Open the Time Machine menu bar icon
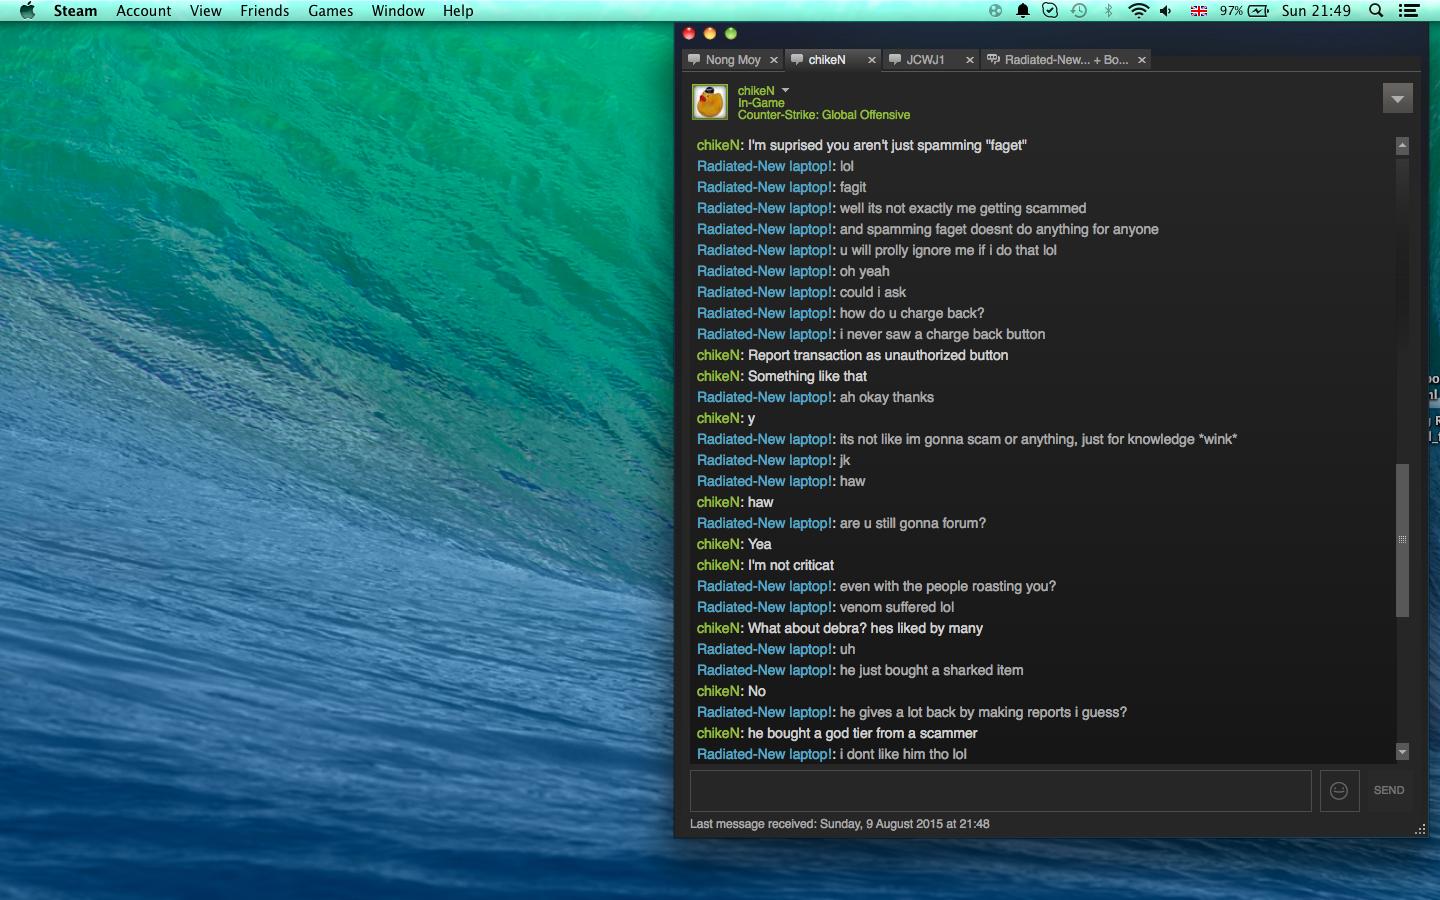1440x900 pixels. coord(1079,11)
